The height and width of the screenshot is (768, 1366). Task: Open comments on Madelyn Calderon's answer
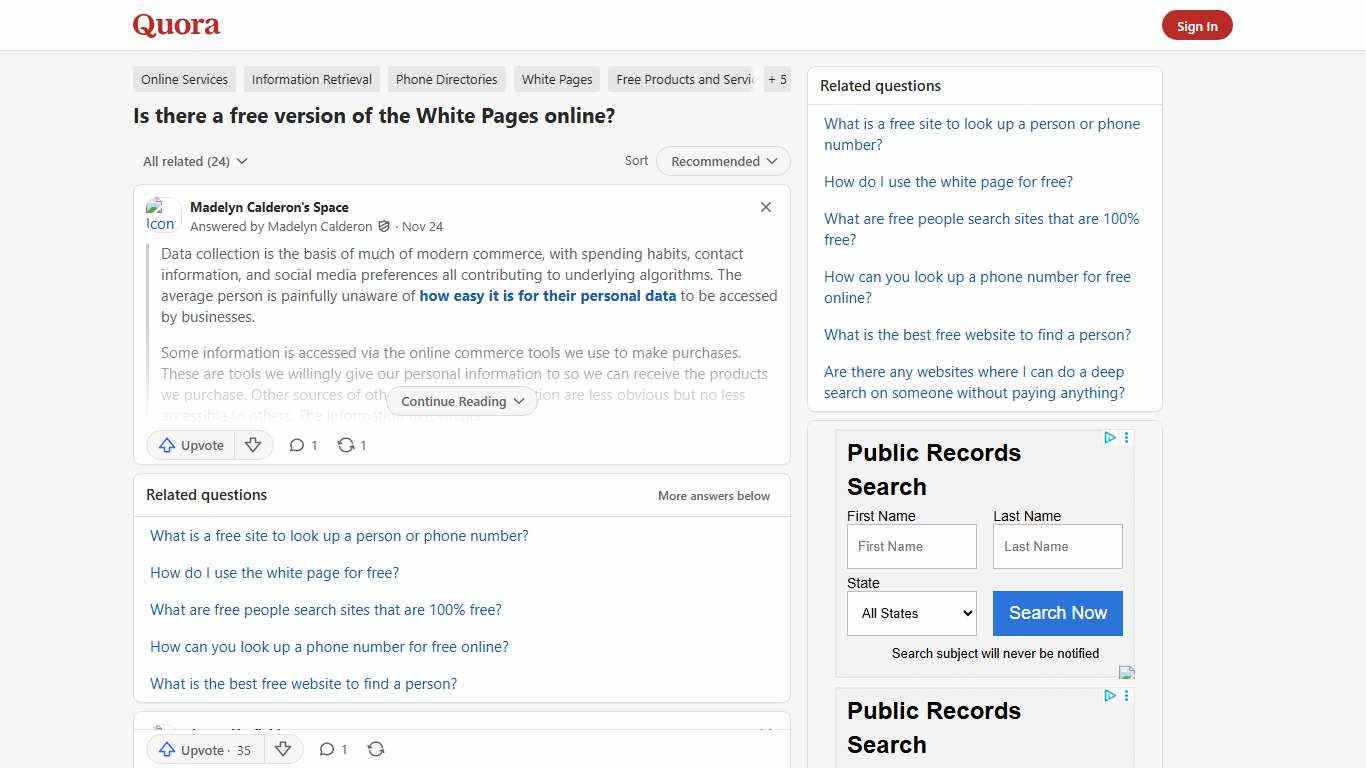[x=302, y=445]
